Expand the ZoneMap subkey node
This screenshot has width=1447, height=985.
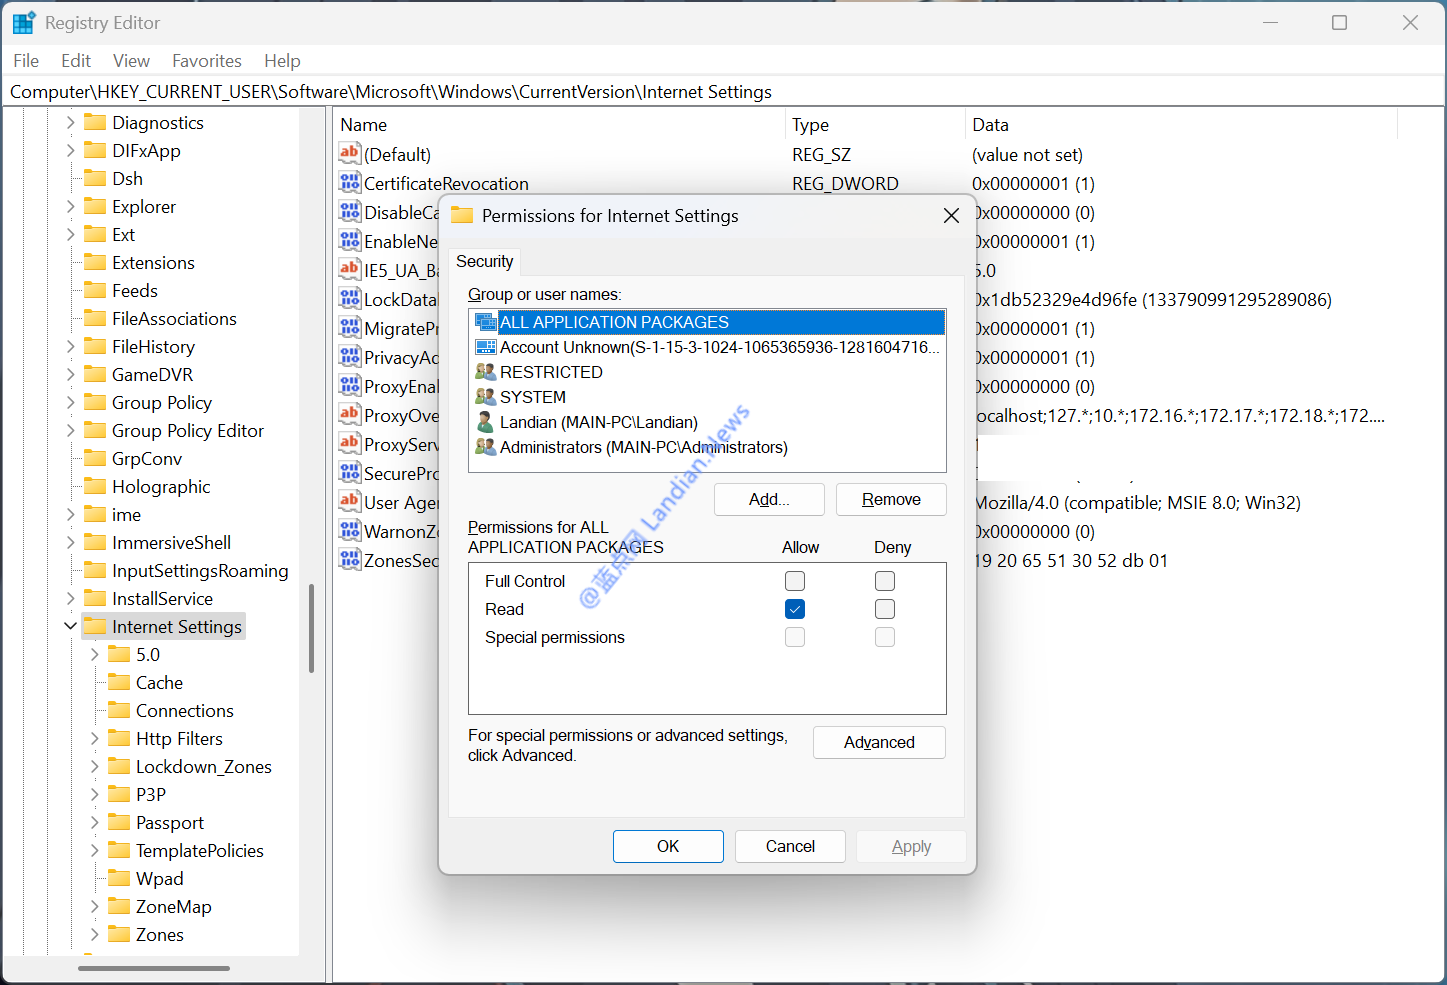pos(94,906)
